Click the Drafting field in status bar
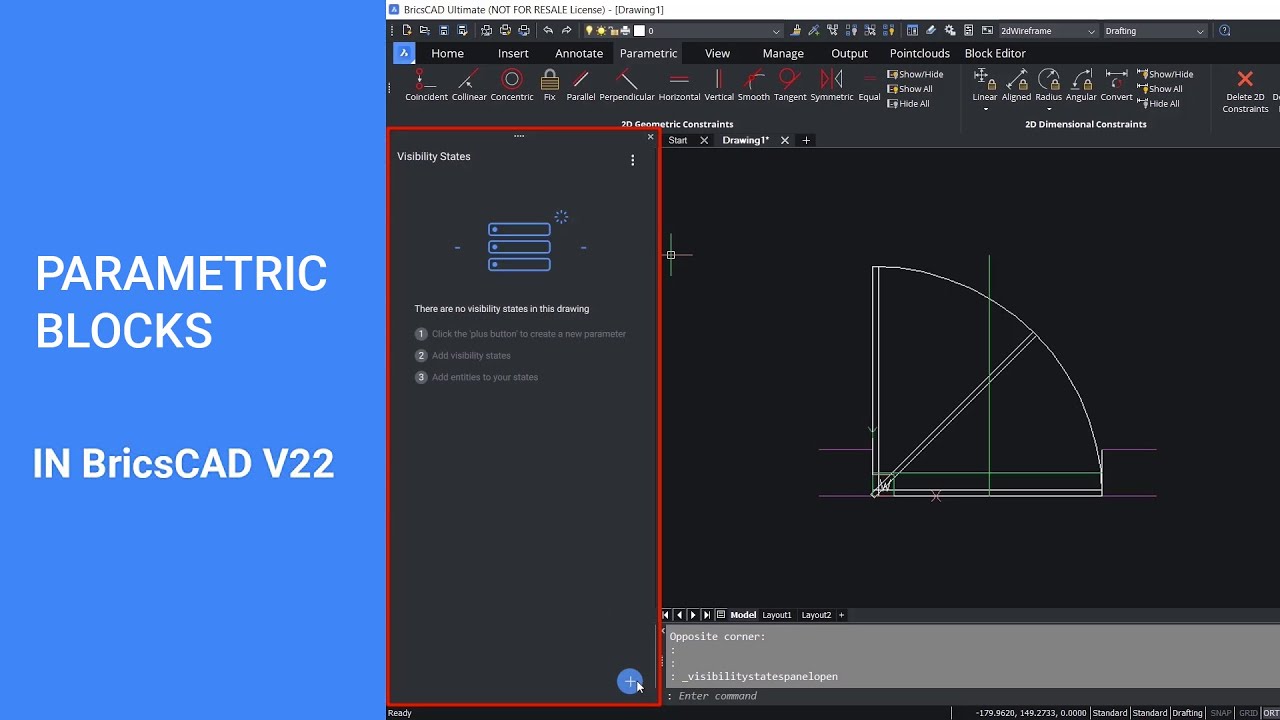The height and width of the screenshot is (720, 1280). tap(1187, 713)
